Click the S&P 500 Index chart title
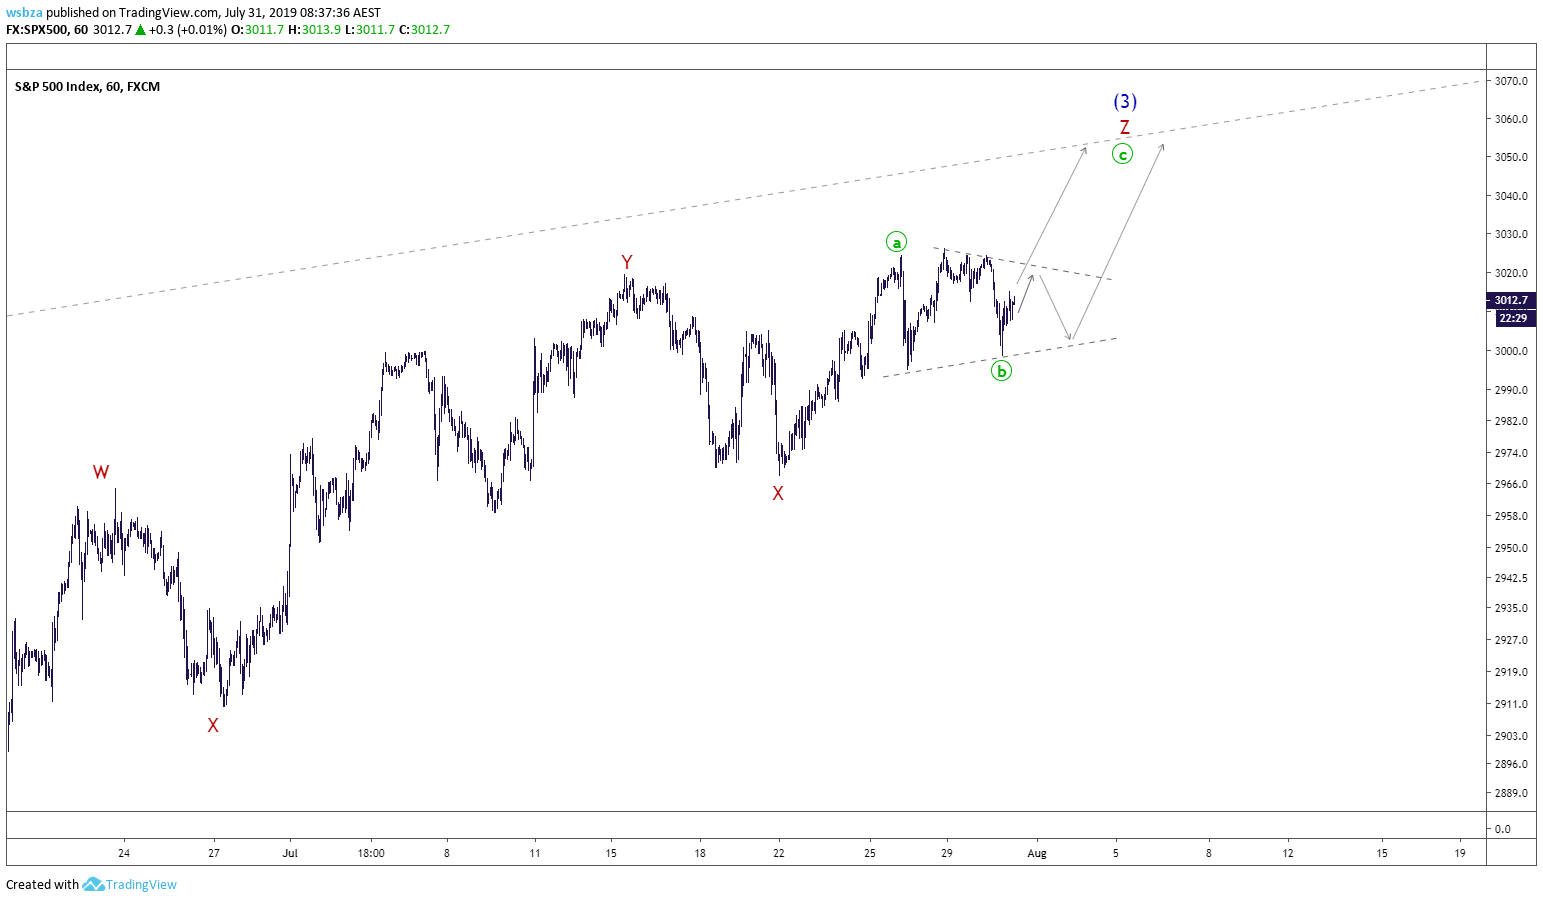This screenshot has width=1543, height=902. coord(87,87)
